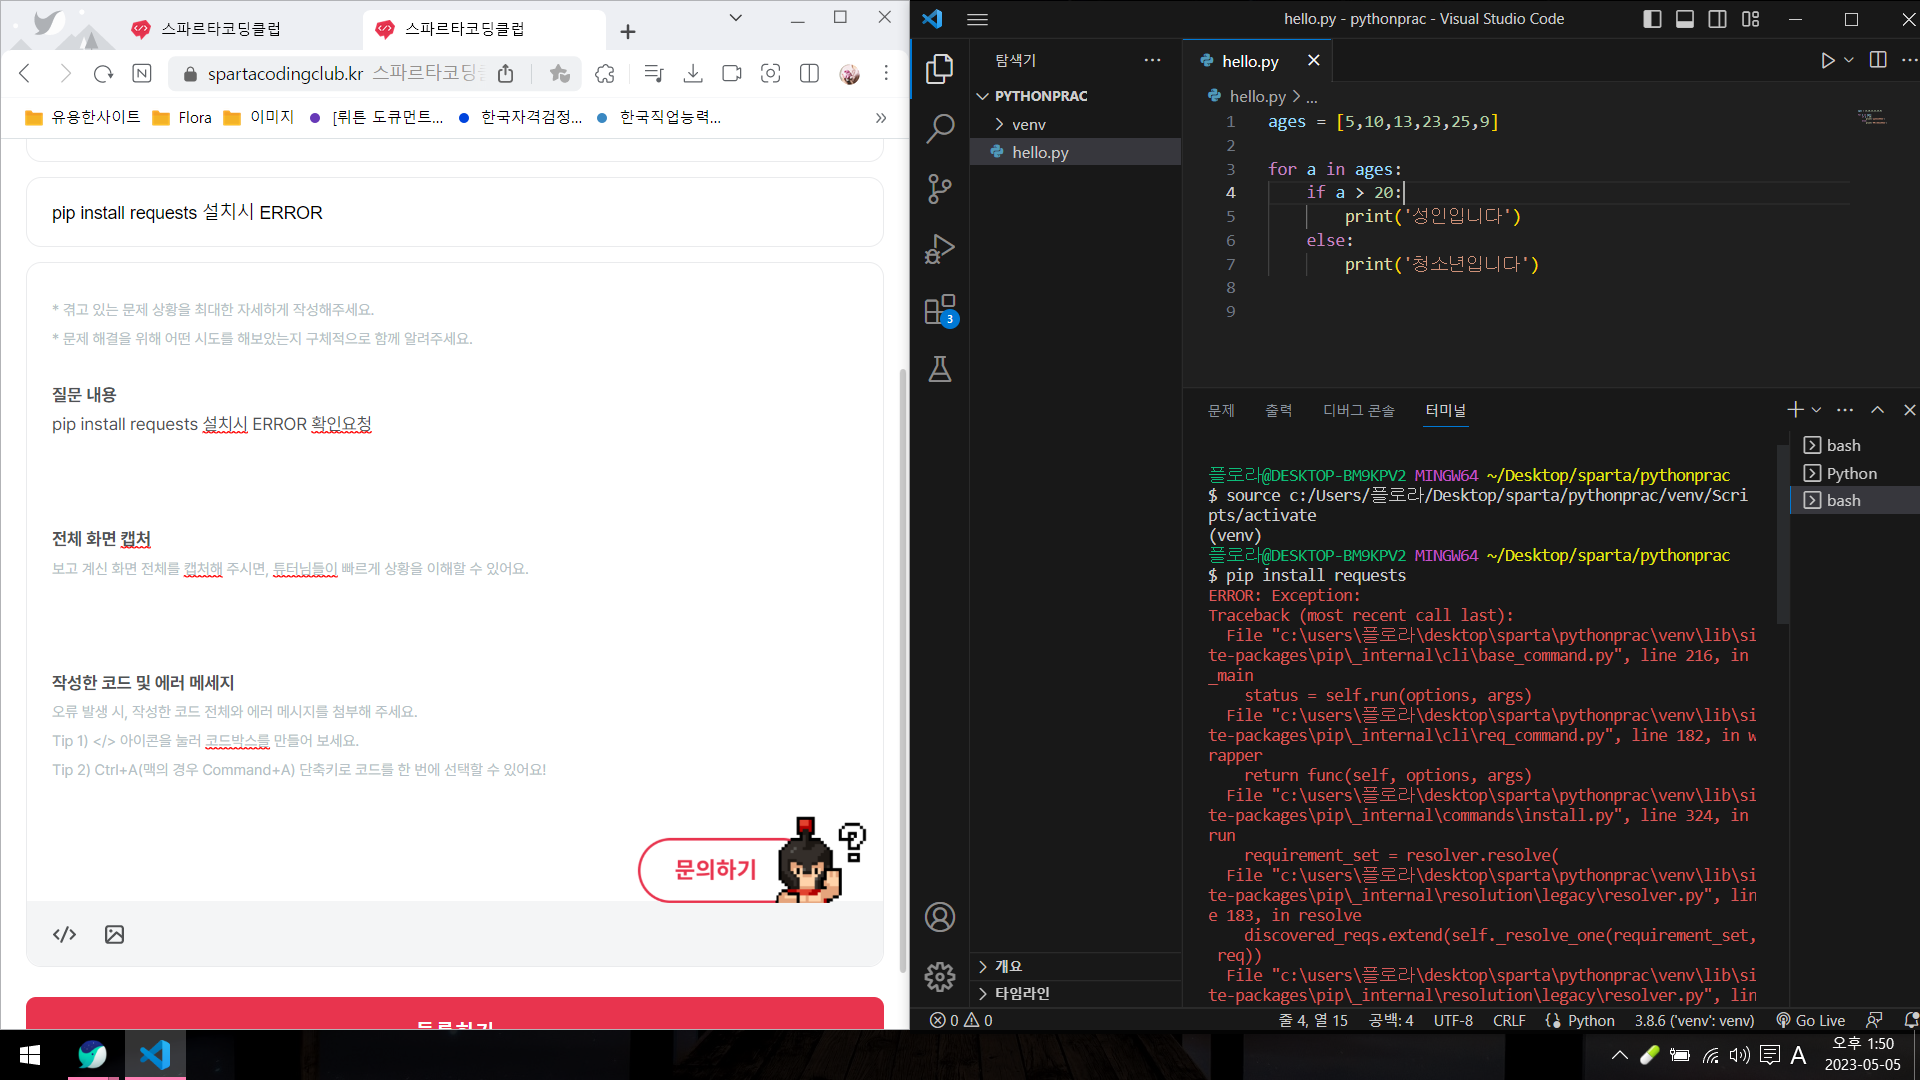This screenshot has width=1920, height=1080.
Task: Collapse the PYTHONPRAC folder section
Action: point(1076,96)
